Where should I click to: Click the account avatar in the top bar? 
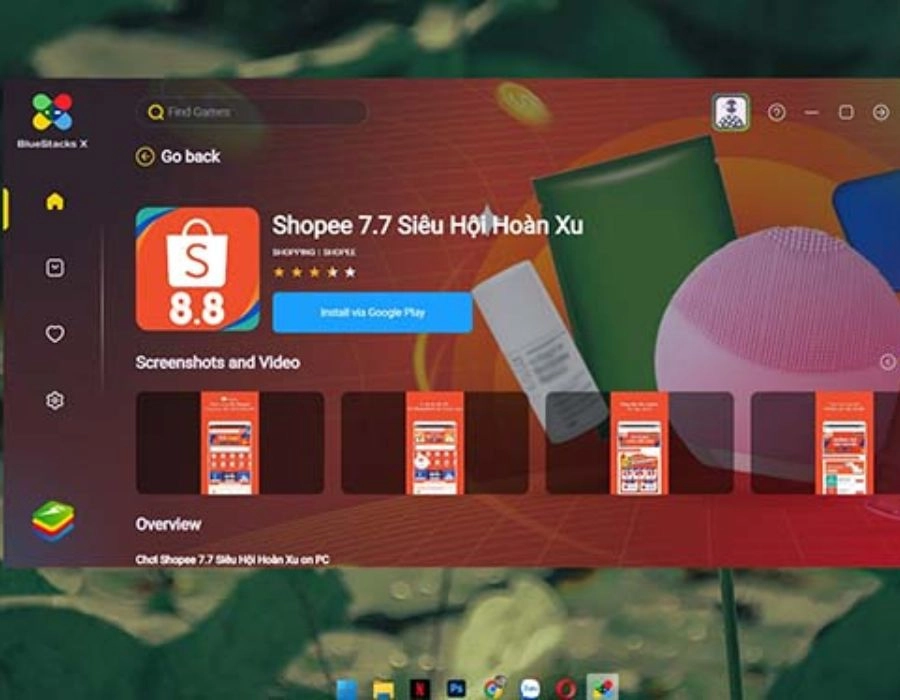(x=731, y=112)
